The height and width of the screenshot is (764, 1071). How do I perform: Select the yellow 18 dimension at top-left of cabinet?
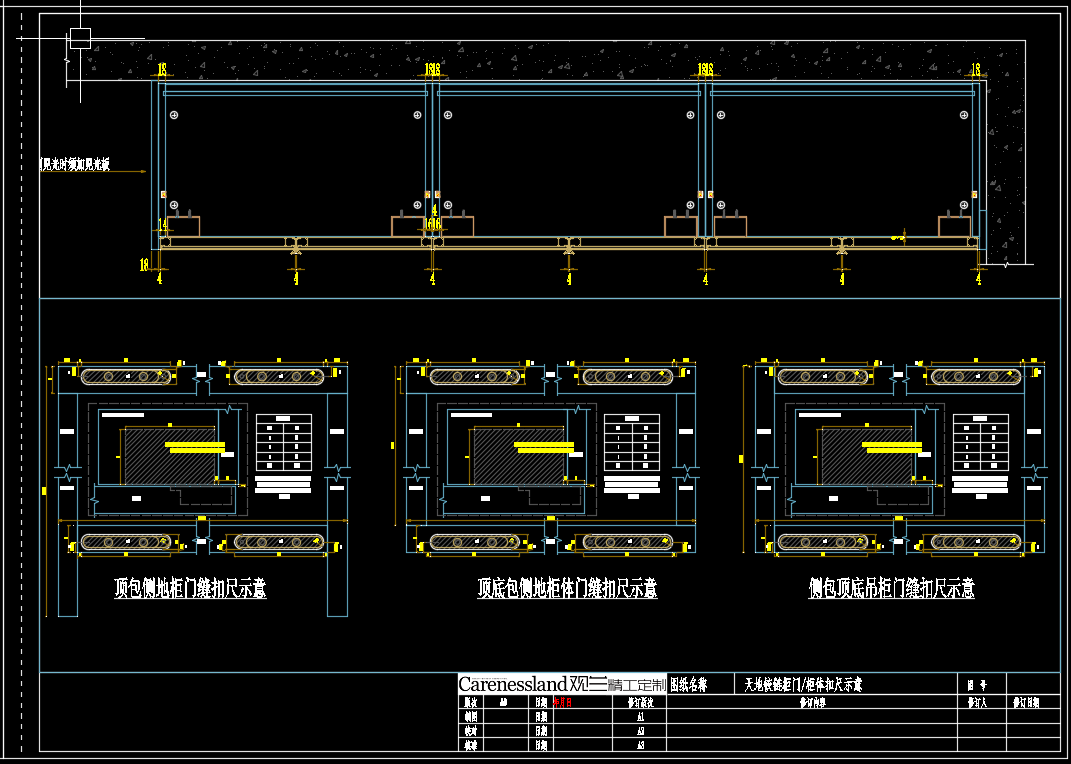coord(161,69)
